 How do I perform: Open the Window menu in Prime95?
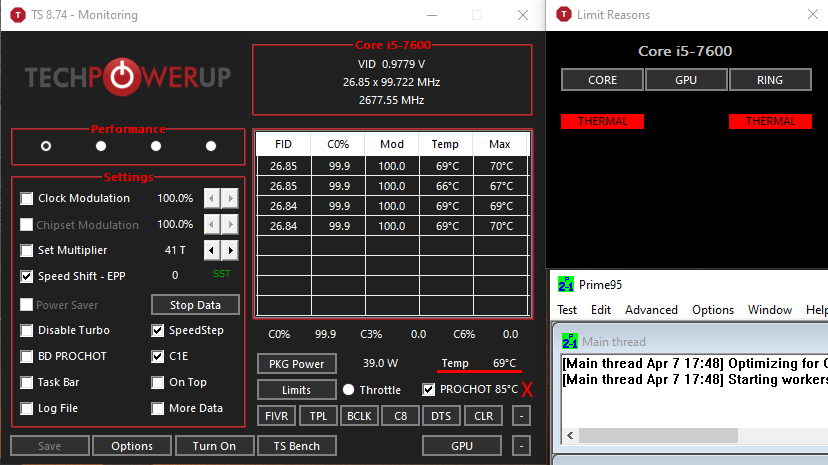click(x=769, y=310)
